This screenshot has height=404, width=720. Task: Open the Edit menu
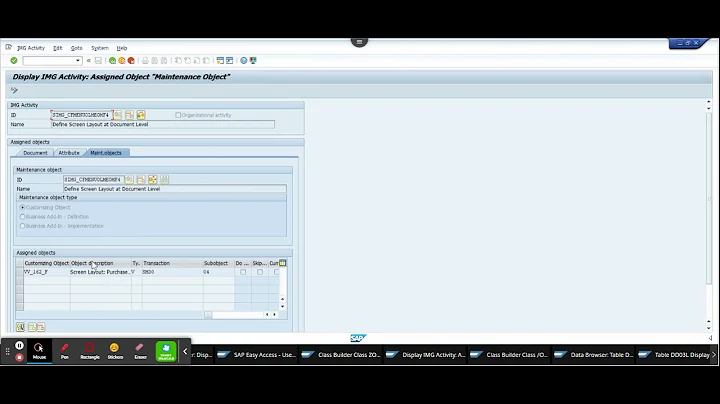(57, 48)
